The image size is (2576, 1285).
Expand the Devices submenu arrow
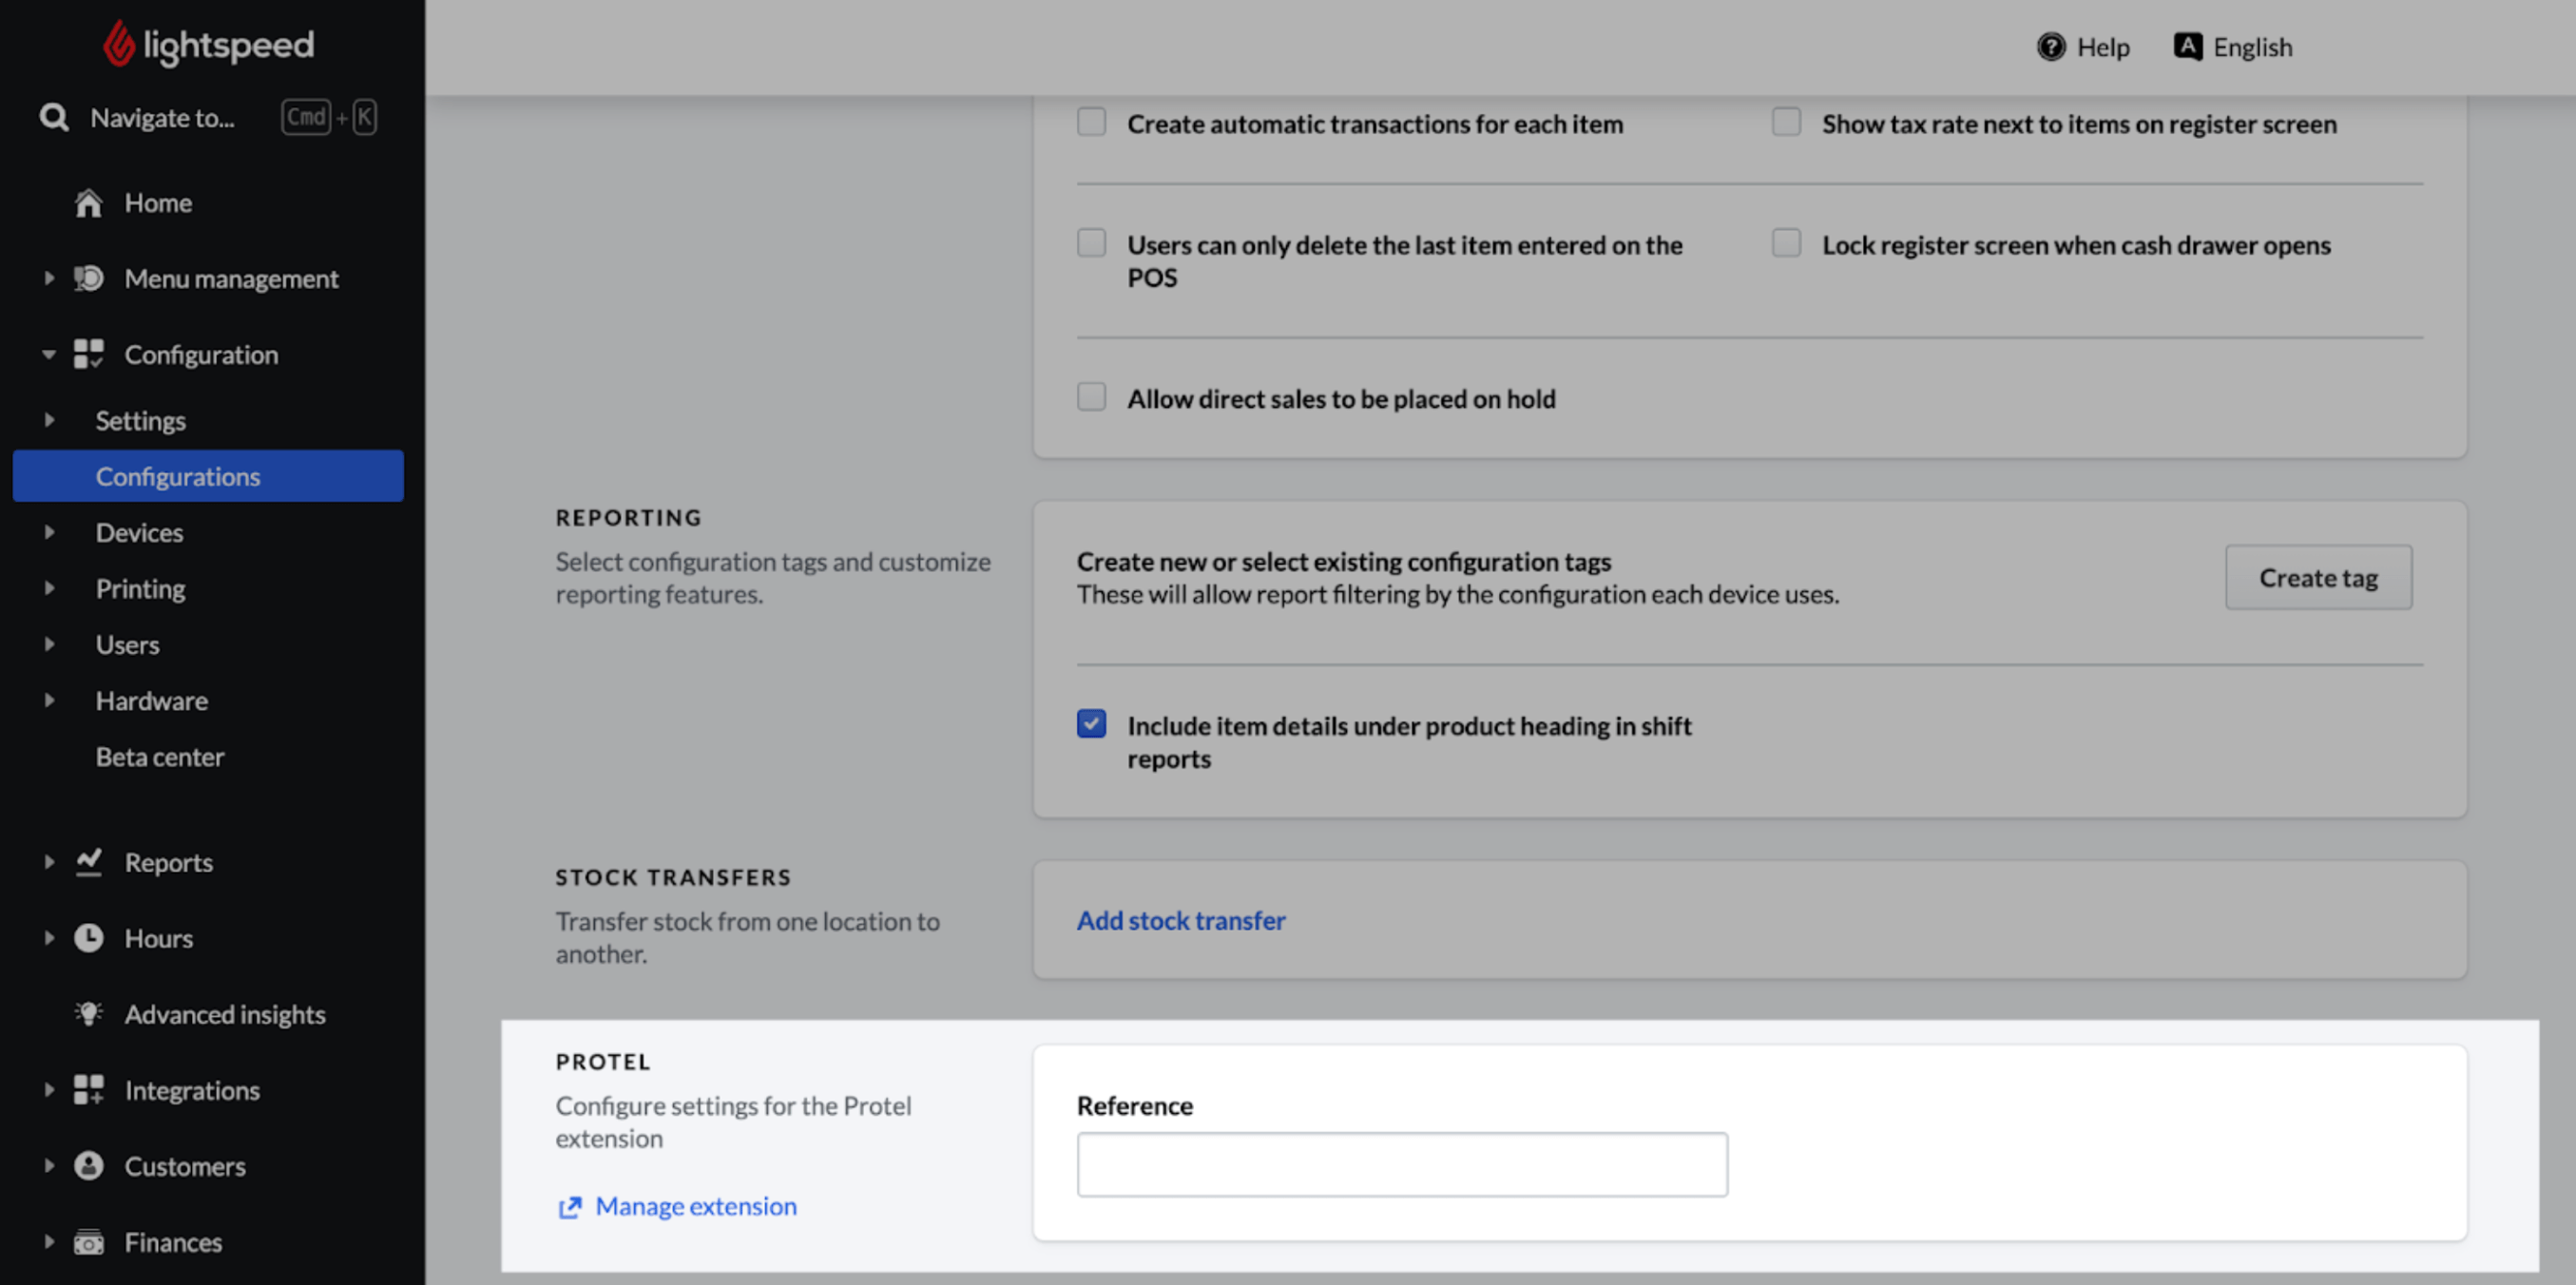[48, 532]
